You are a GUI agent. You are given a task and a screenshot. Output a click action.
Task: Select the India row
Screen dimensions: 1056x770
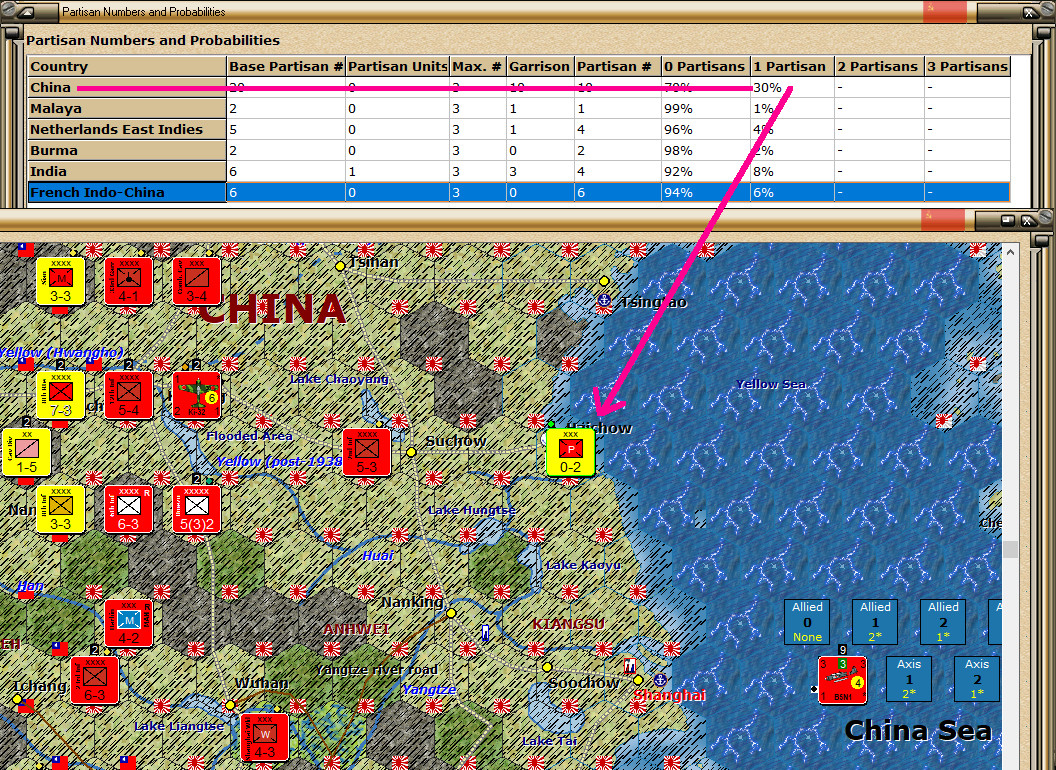519,171
